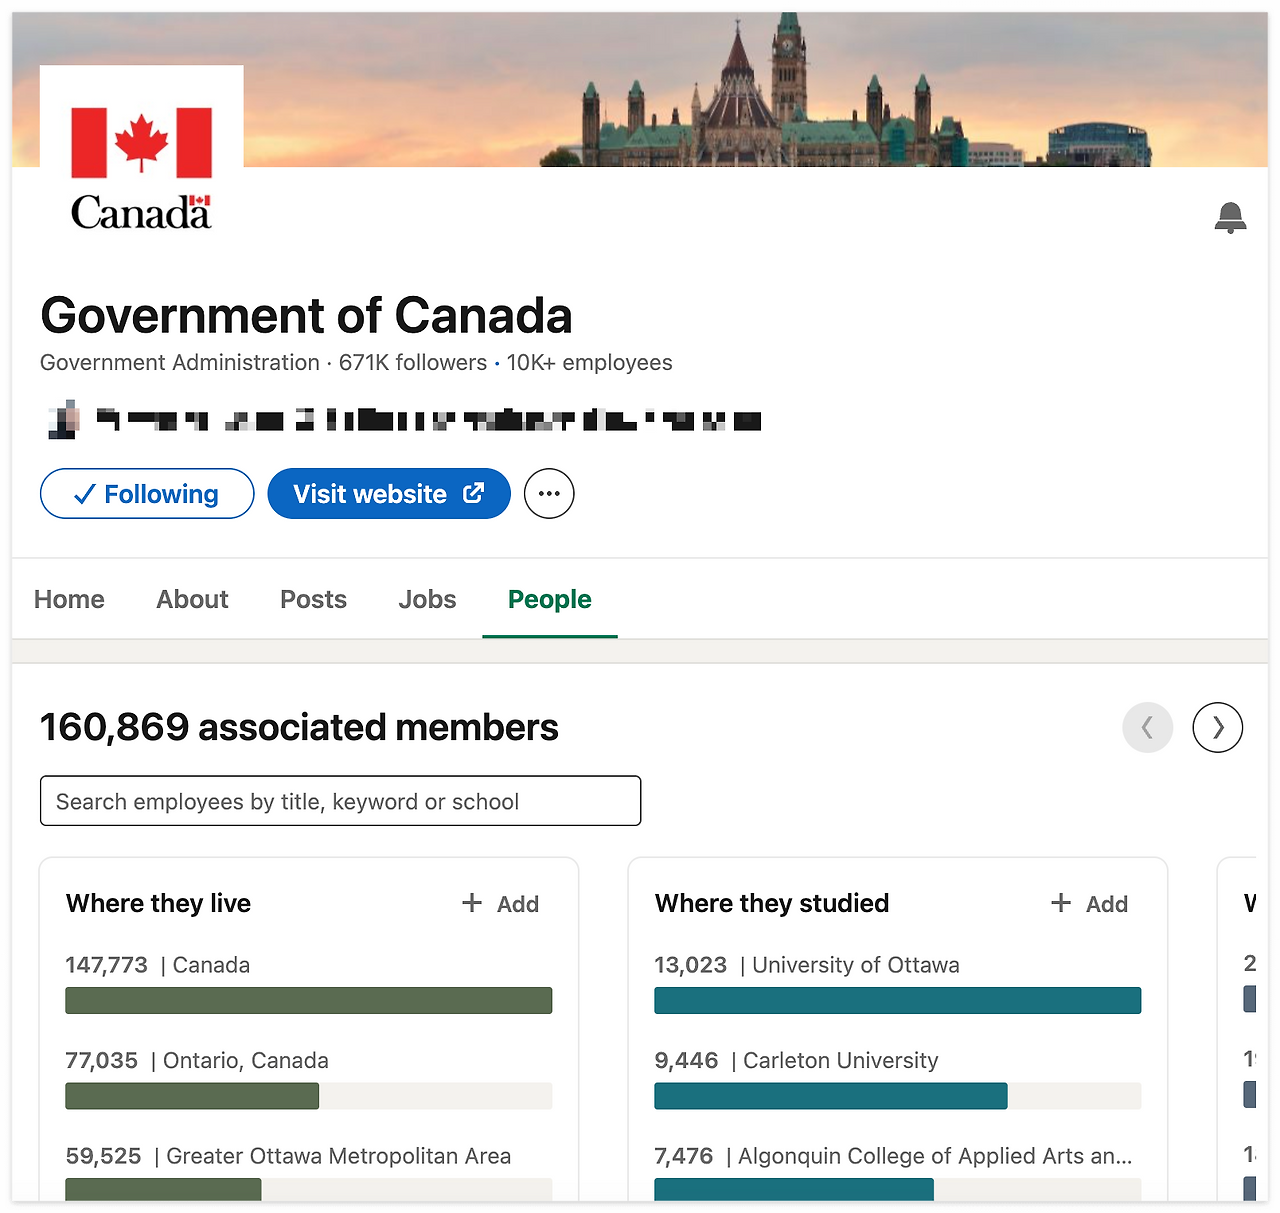This screenshot has width=1280, height=1213.
Task: Click the Government of Canada heading
Action: tap(306, 315)
